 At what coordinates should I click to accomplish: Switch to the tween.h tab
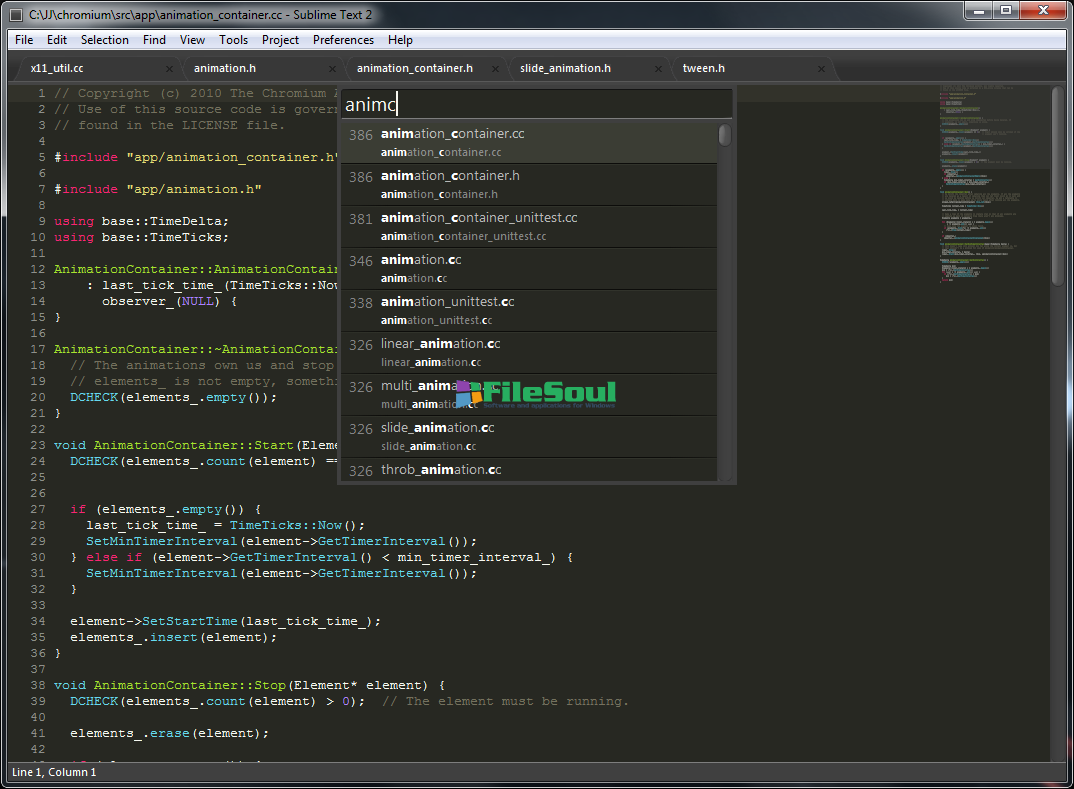click(703, 68)
